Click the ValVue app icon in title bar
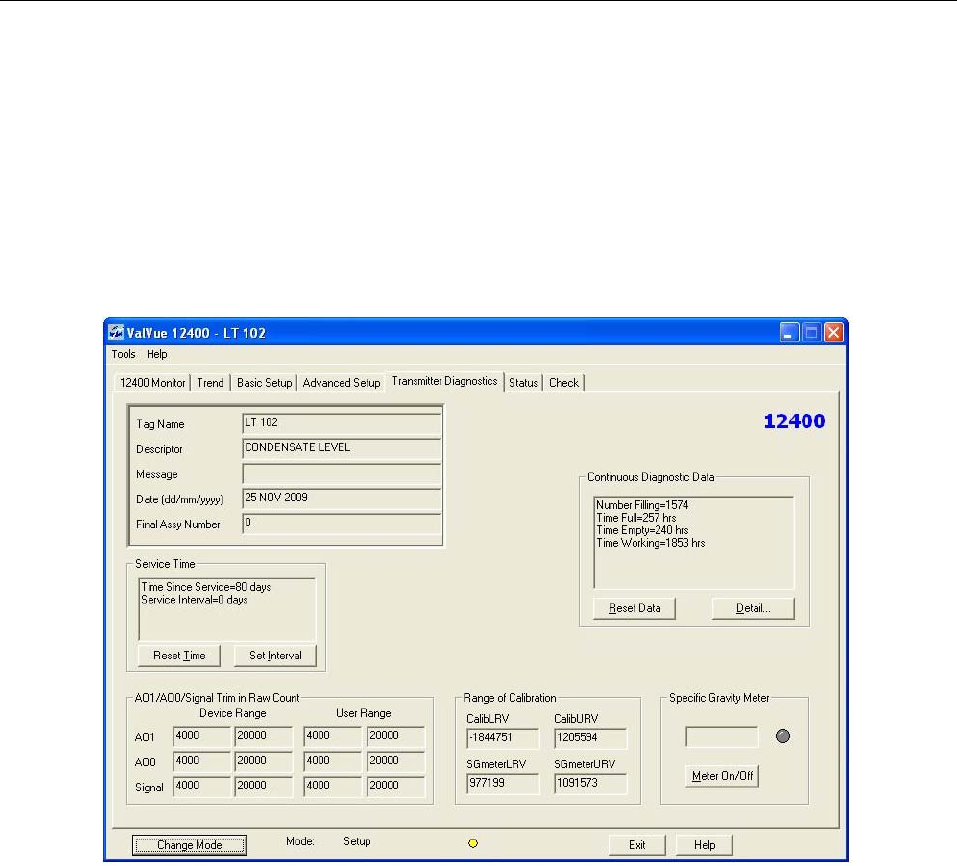 pos(115,333)
